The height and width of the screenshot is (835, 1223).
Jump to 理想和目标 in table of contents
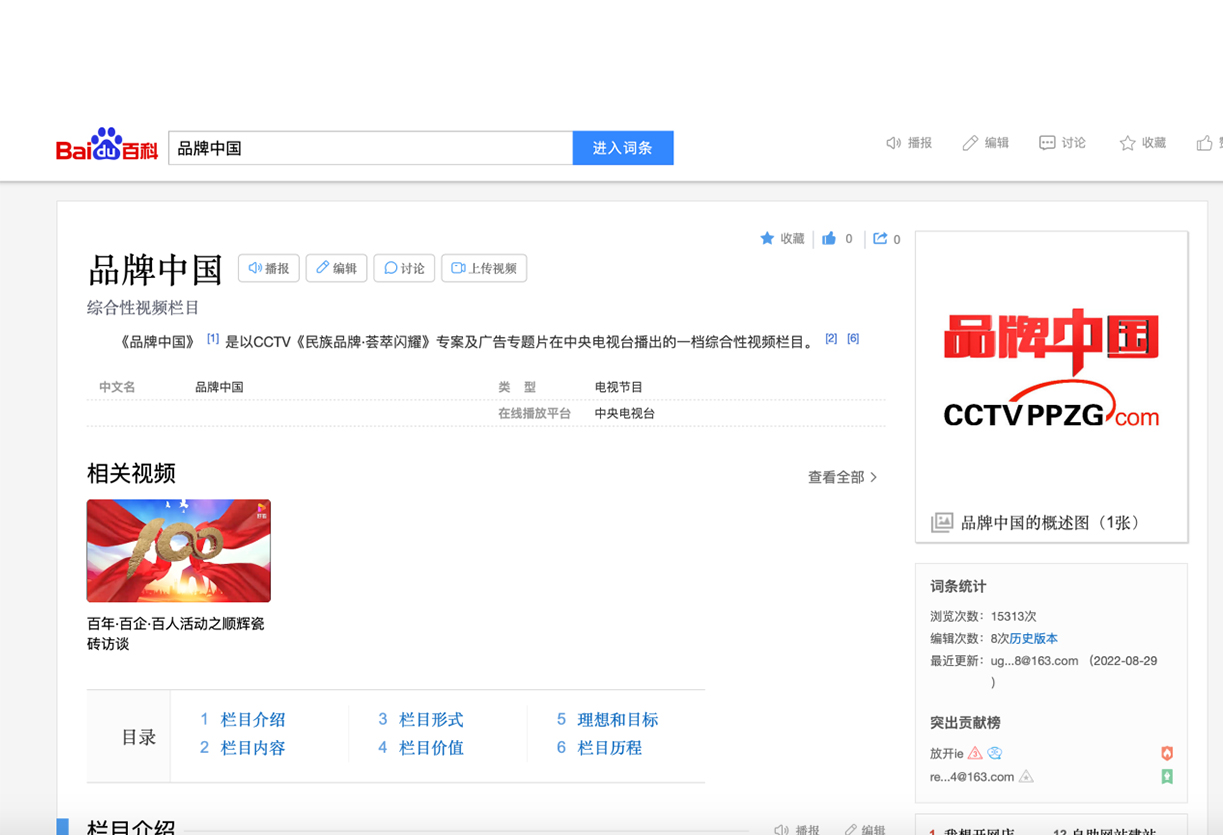coord(617,719)
